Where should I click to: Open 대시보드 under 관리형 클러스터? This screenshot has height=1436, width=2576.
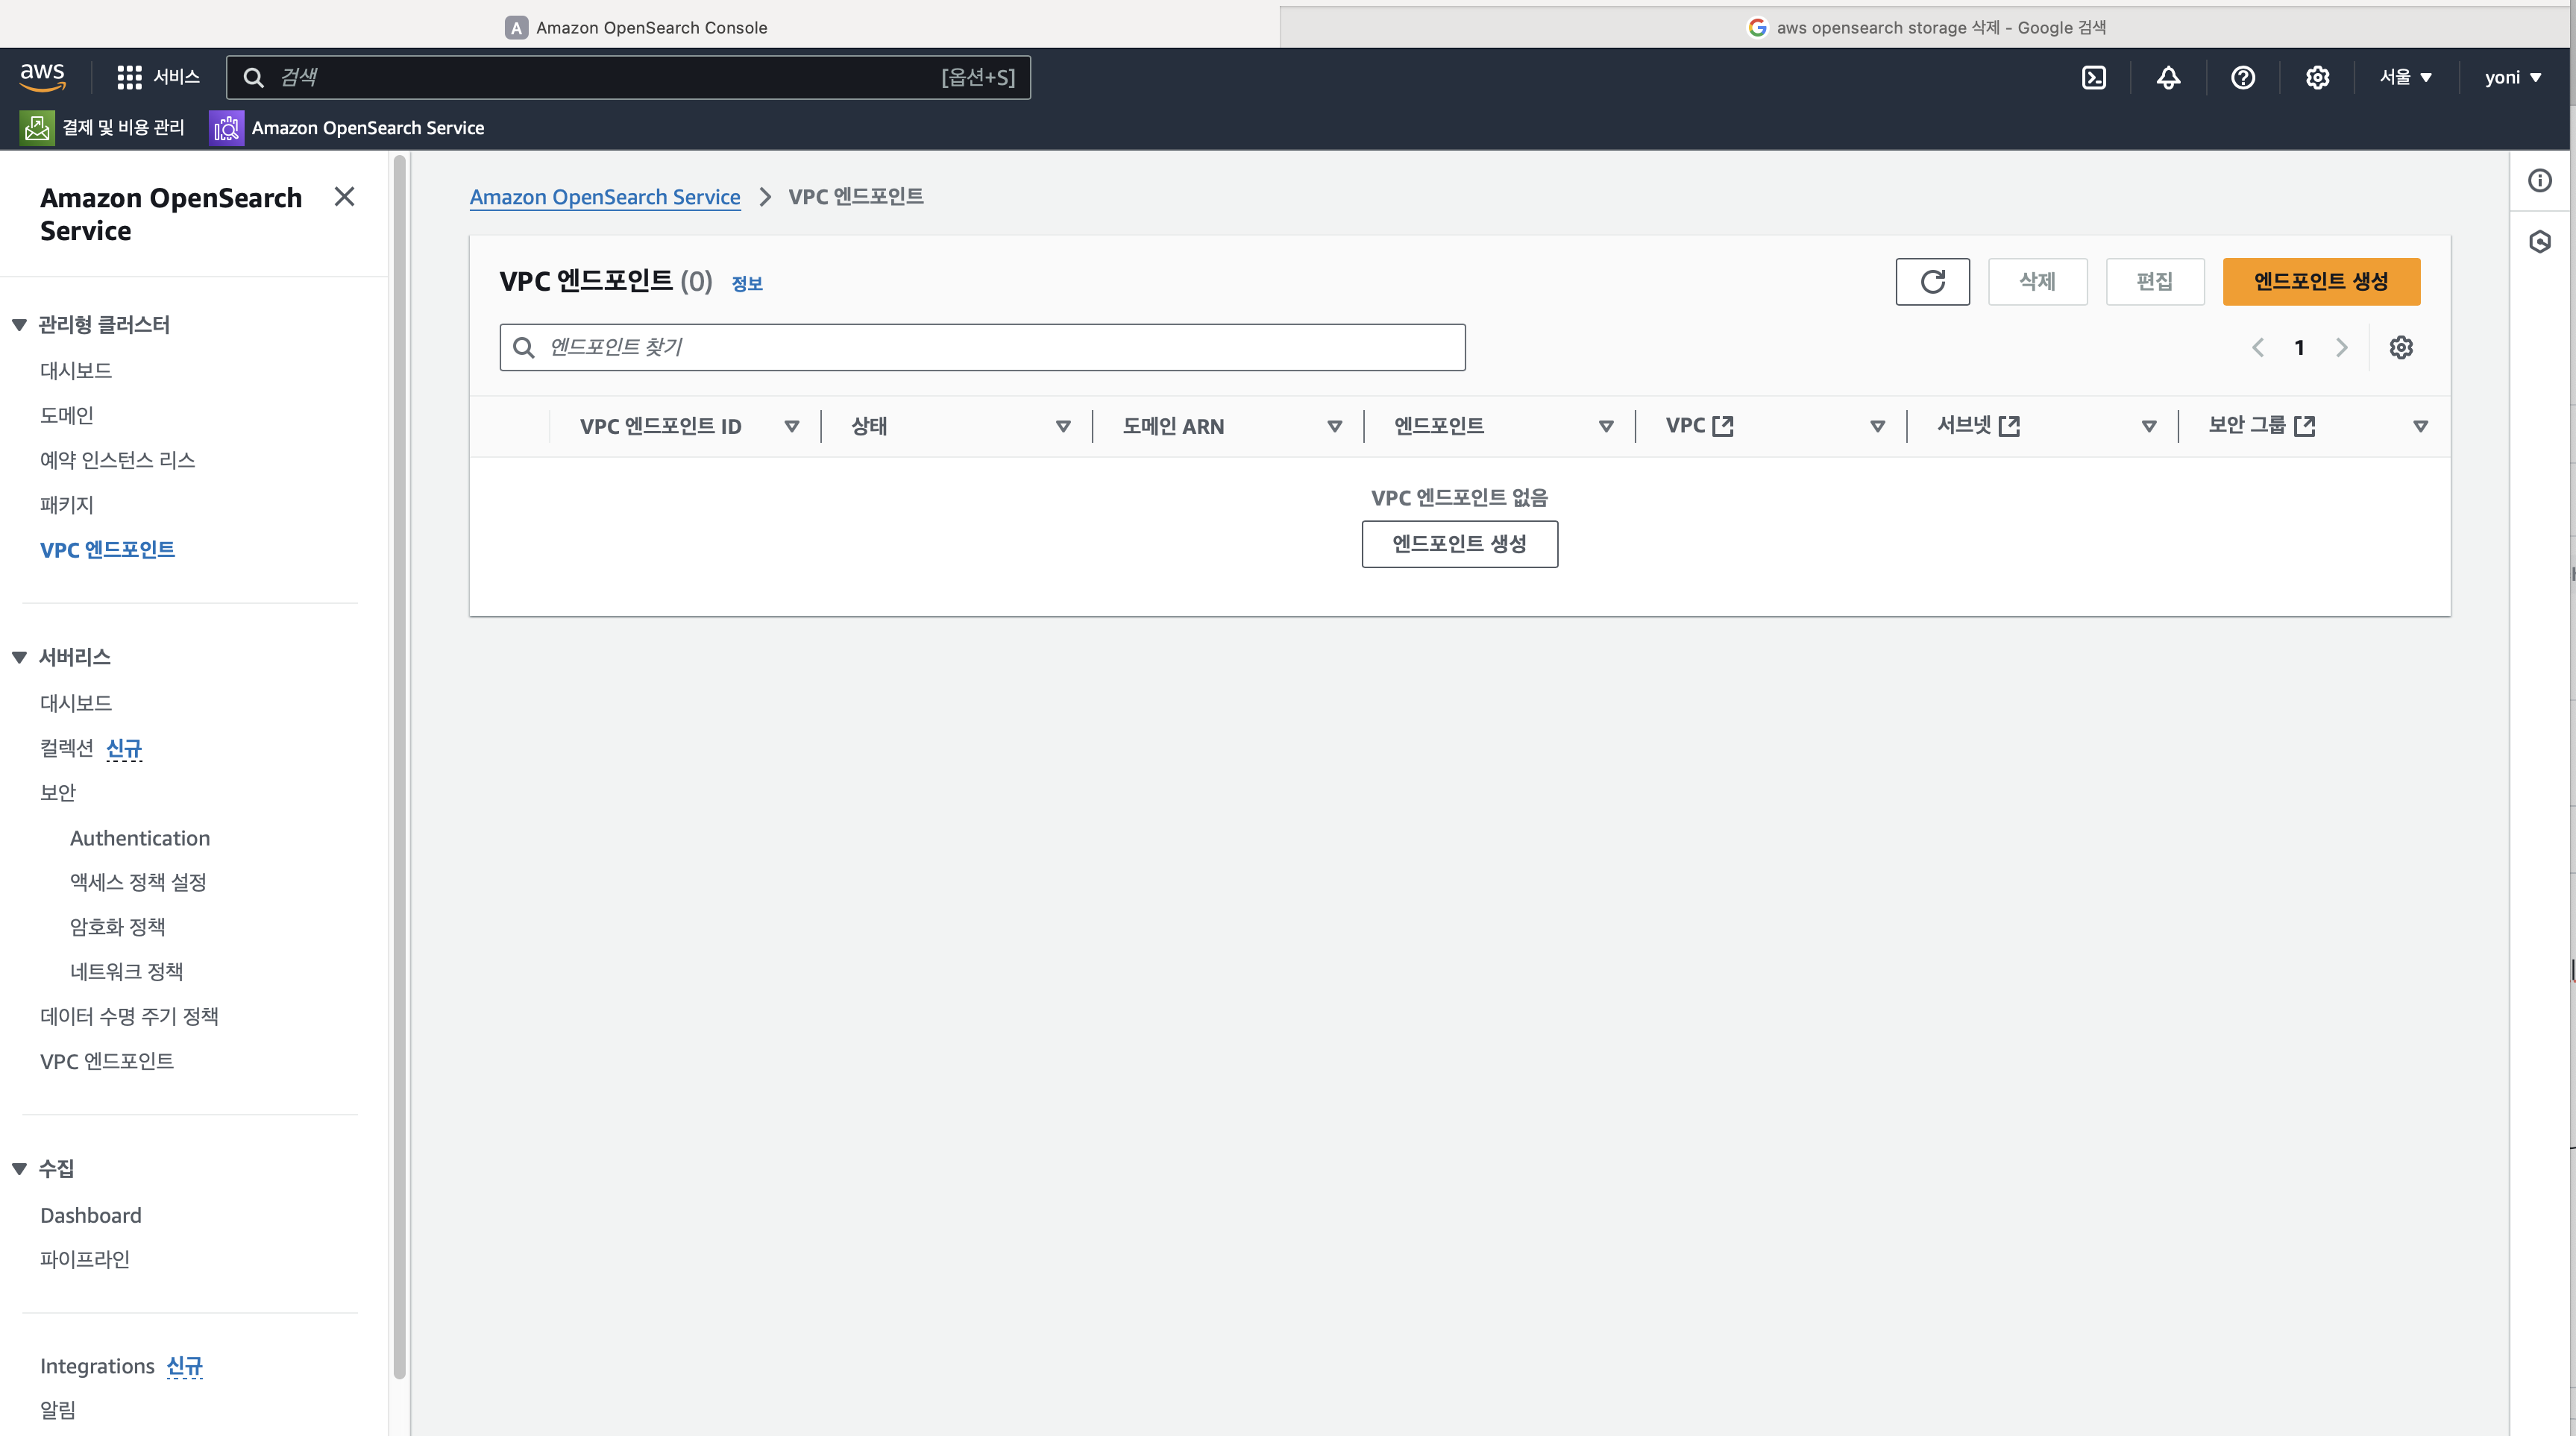pos(76,371)
